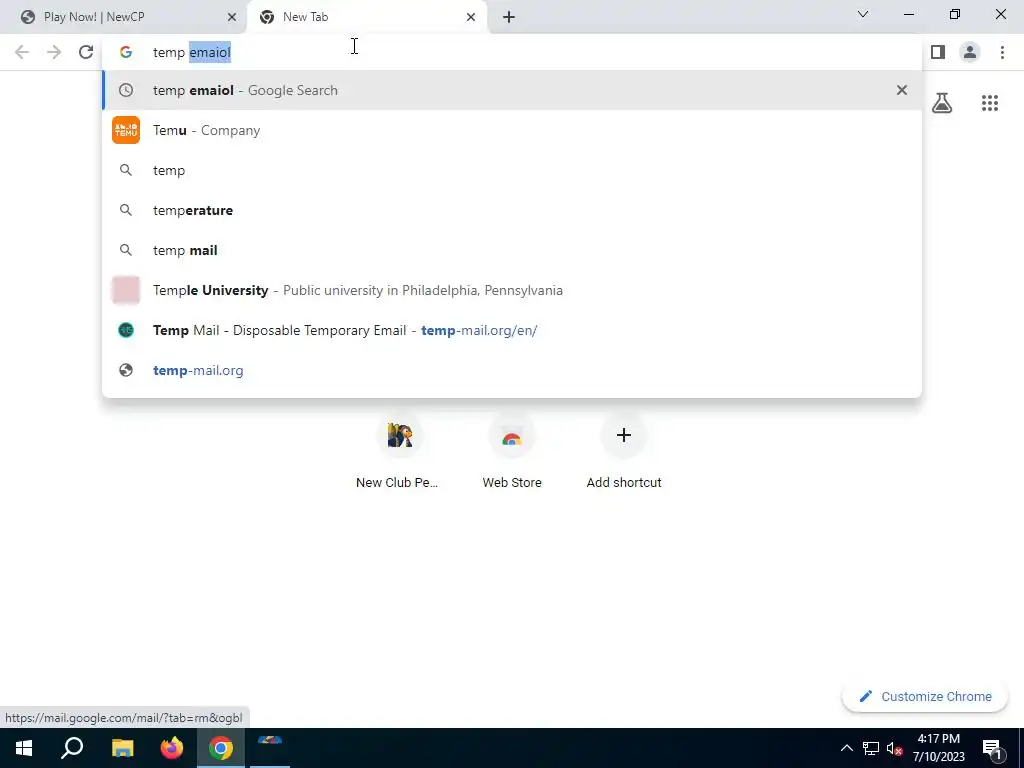
Task: Click the Temp Mail site favicon
Action: coord(126,330)
